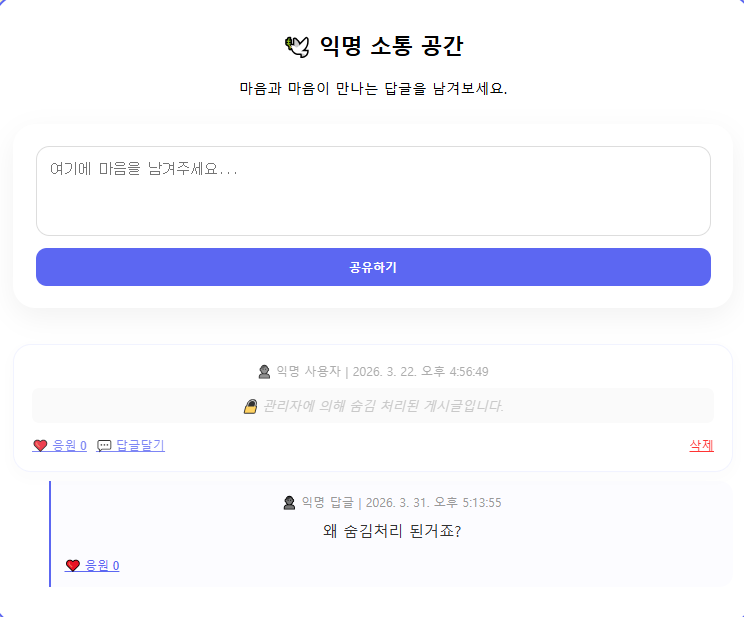Click the subtitle about leaving 답글

[x=373, y=89]
